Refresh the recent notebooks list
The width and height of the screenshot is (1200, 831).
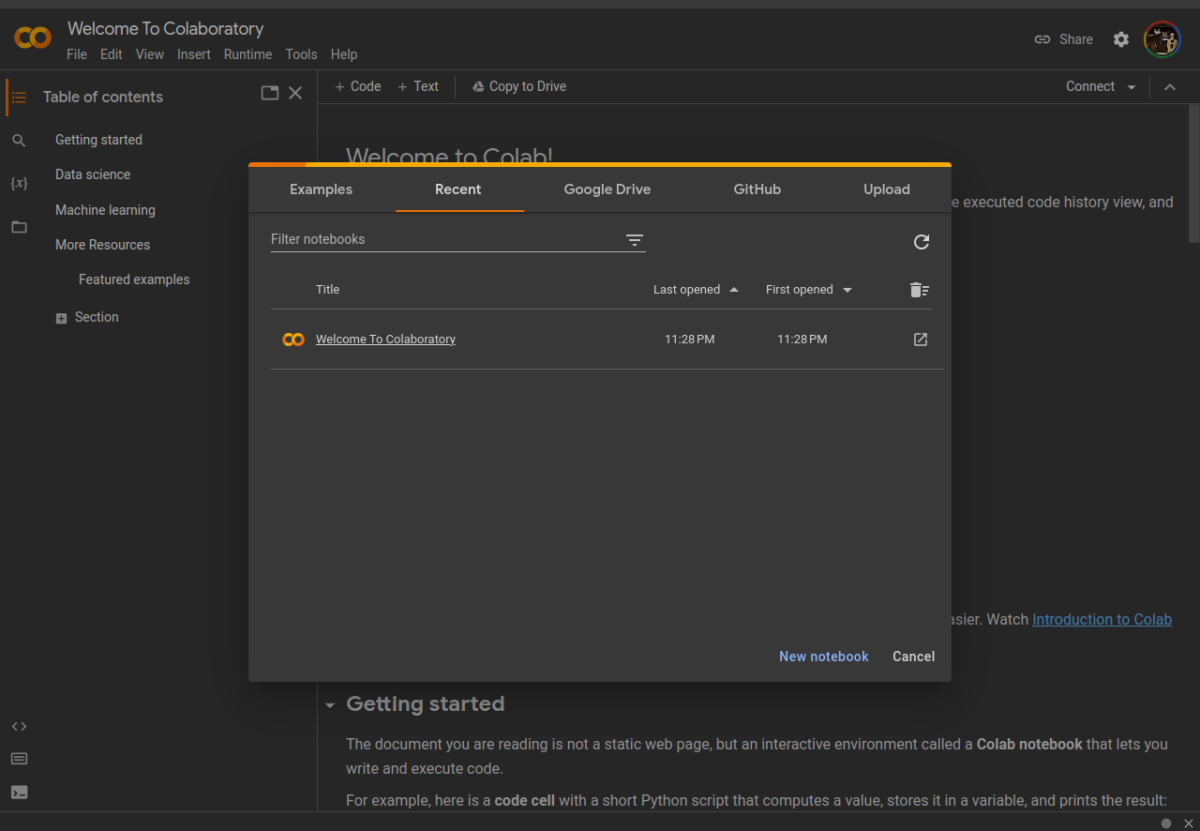click(921, 242)
